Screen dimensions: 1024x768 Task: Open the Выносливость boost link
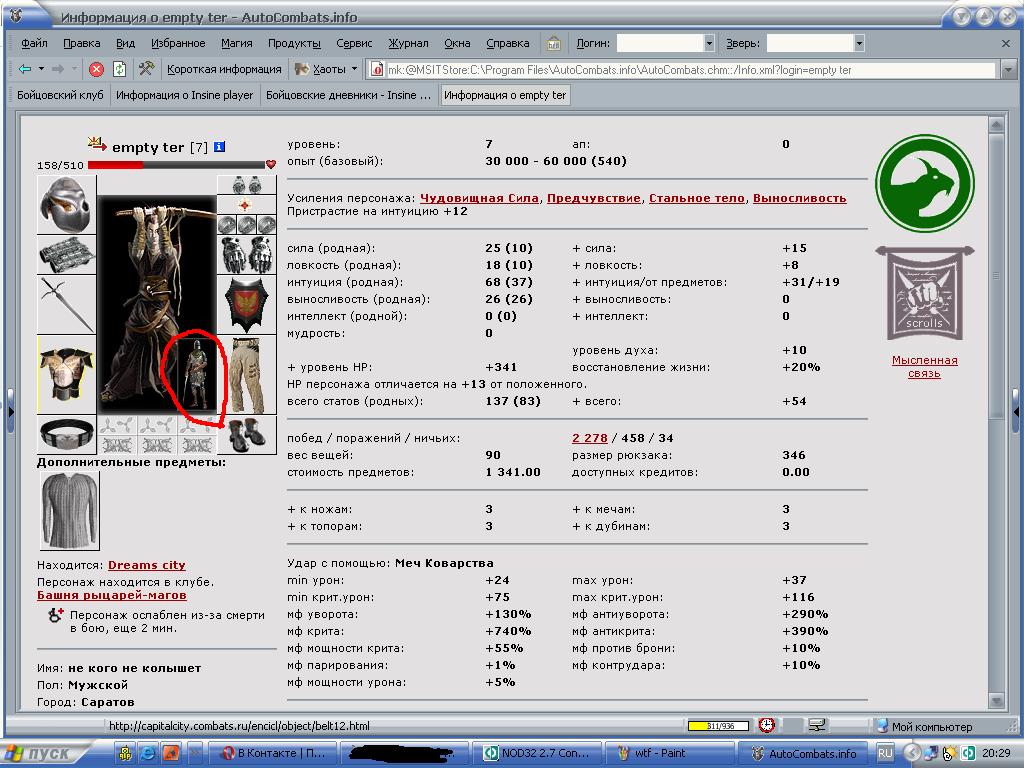(799, 198)
